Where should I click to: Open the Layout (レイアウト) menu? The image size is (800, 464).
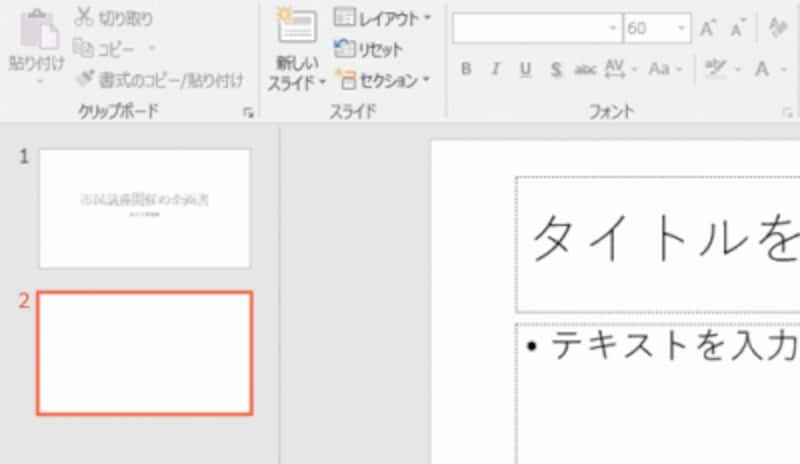(383, 18)
